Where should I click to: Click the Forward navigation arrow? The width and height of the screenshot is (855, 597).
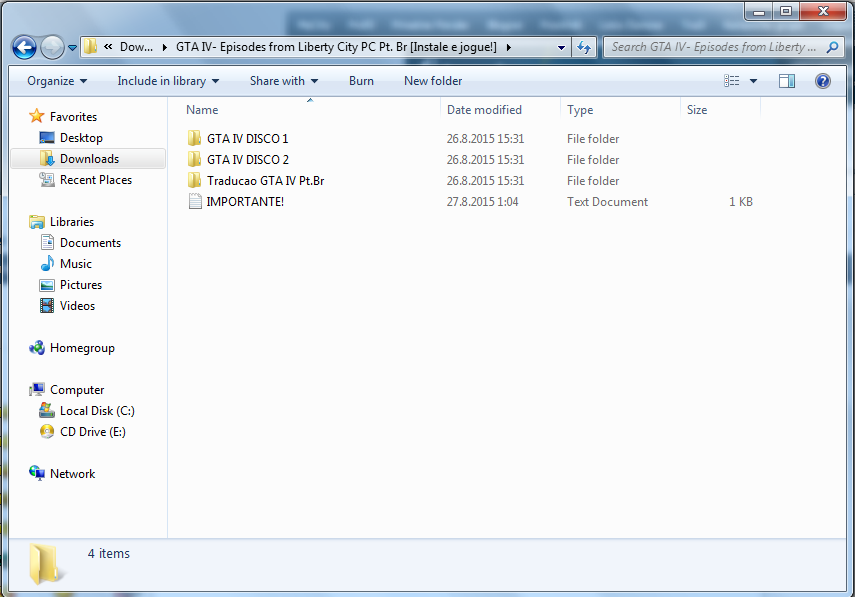click(x=52, y=47)
